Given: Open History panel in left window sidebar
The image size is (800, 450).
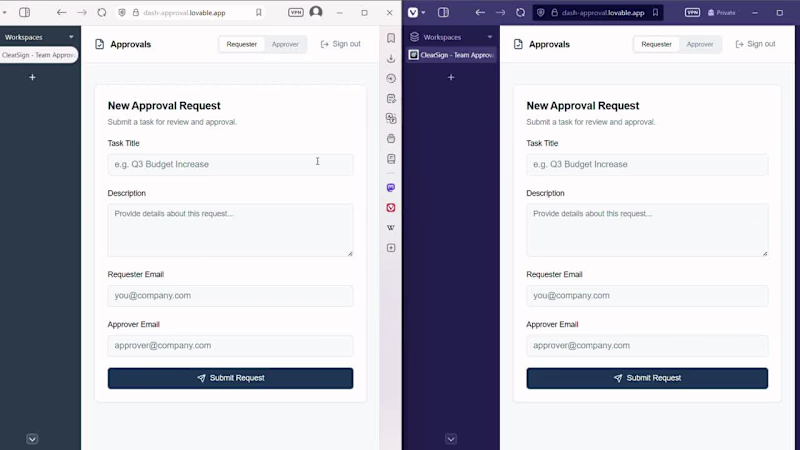Looking at the screenshot, I should (391, 79).
